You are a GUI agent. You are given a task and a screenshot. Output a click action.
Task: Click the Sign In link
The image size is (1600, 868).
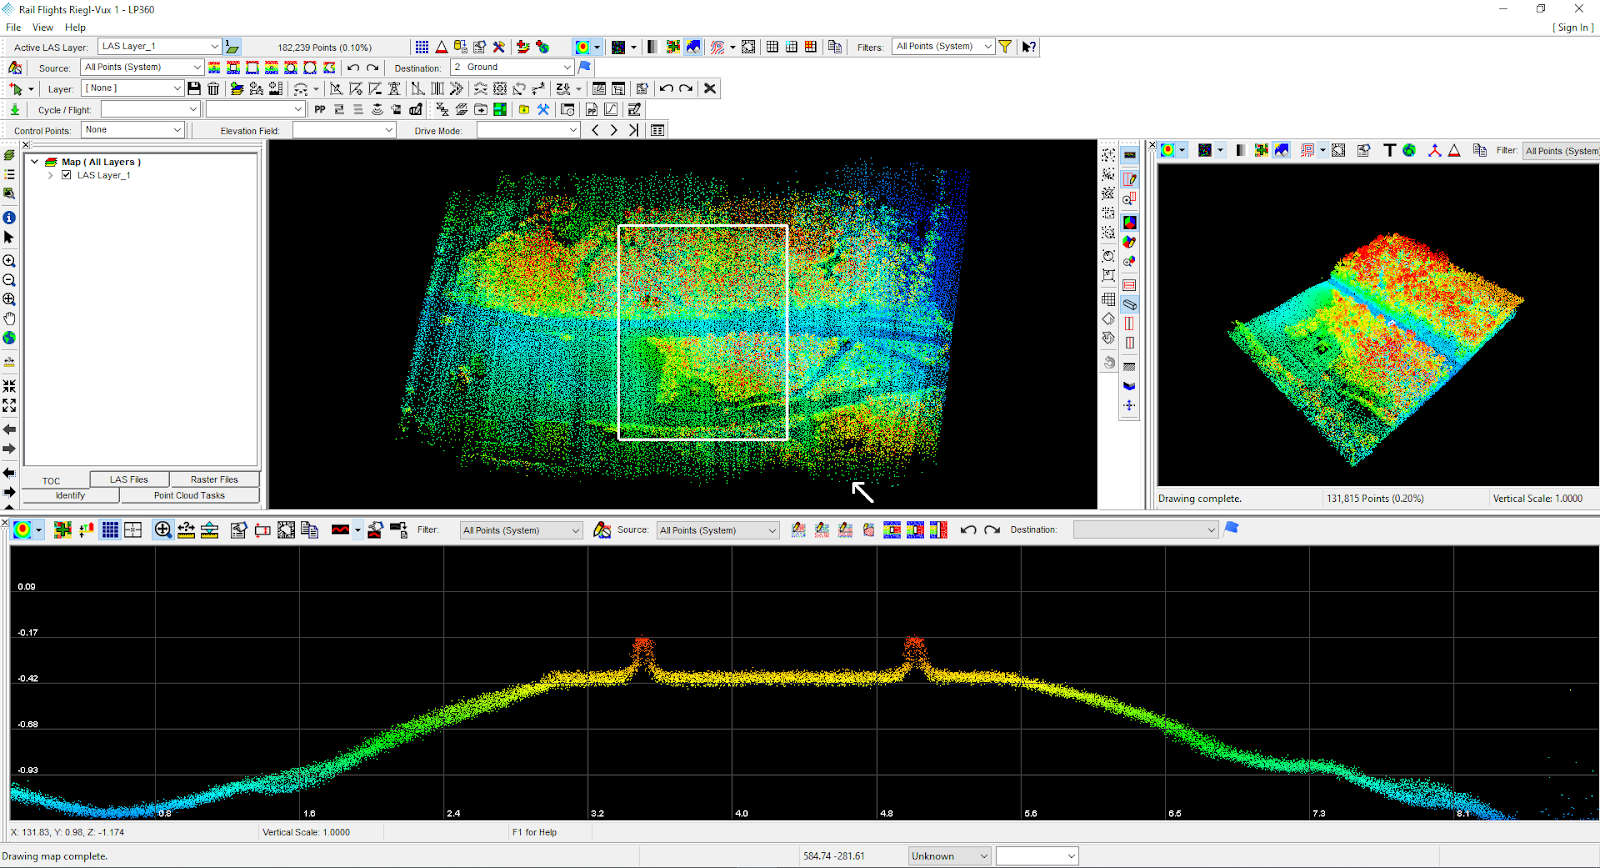(1572, 28)
